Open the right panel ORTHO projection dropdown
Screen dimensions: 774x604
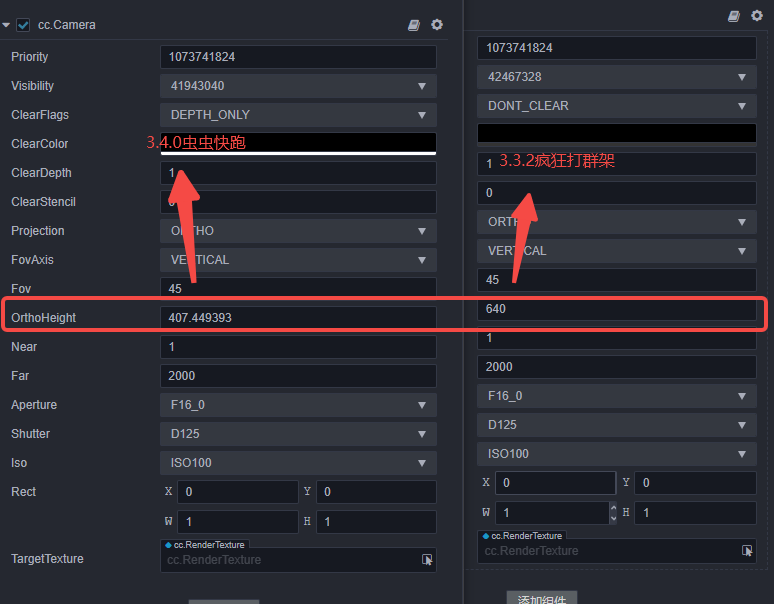point(617,222)
